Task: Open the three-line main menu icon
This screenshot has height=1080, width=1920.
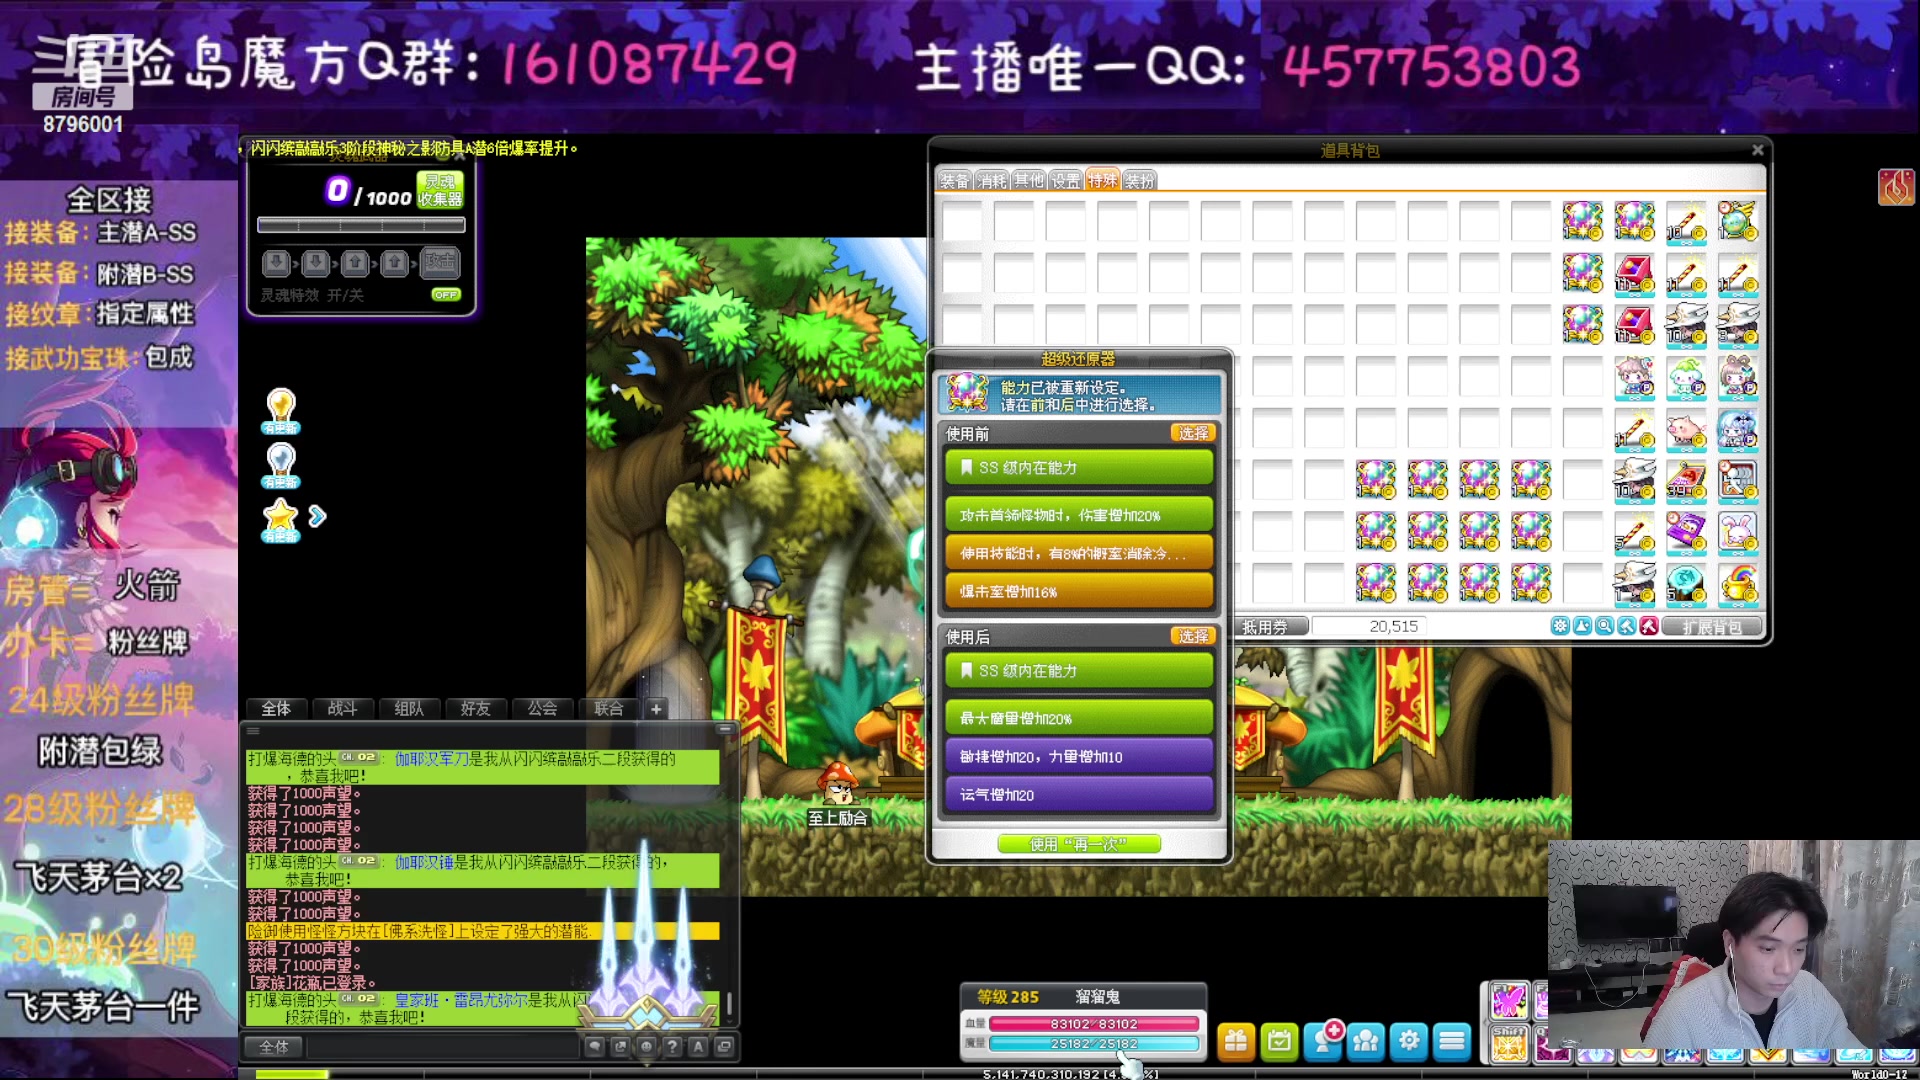Action: (1452, 1042)
